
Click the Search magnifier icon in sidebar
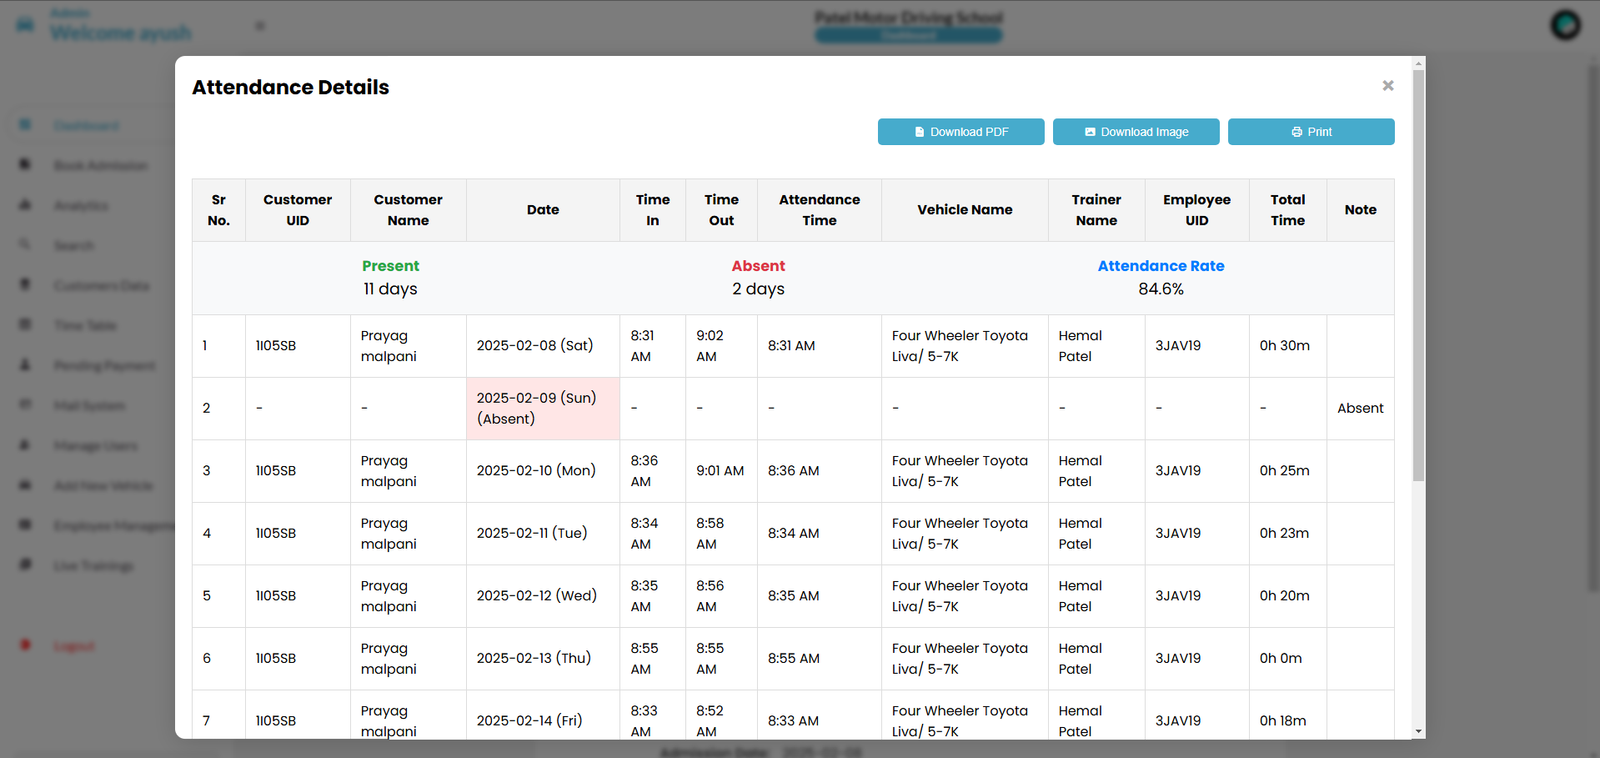point(25,245)
